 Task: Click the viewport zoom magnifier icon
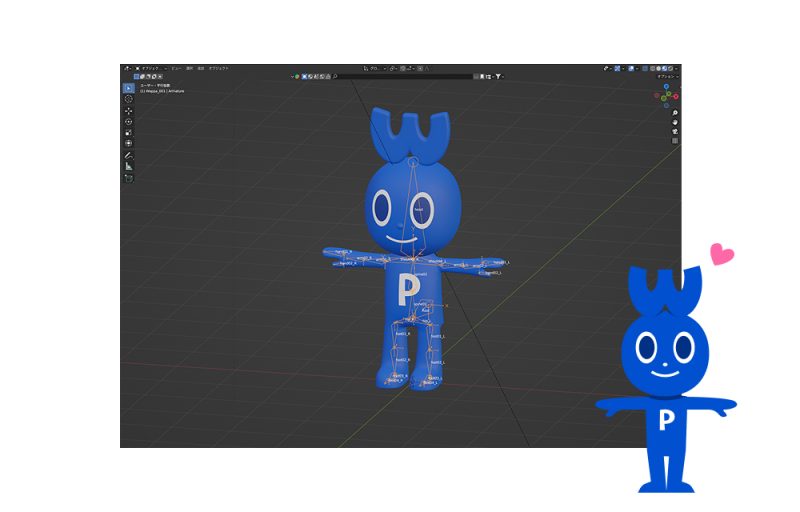675,112
